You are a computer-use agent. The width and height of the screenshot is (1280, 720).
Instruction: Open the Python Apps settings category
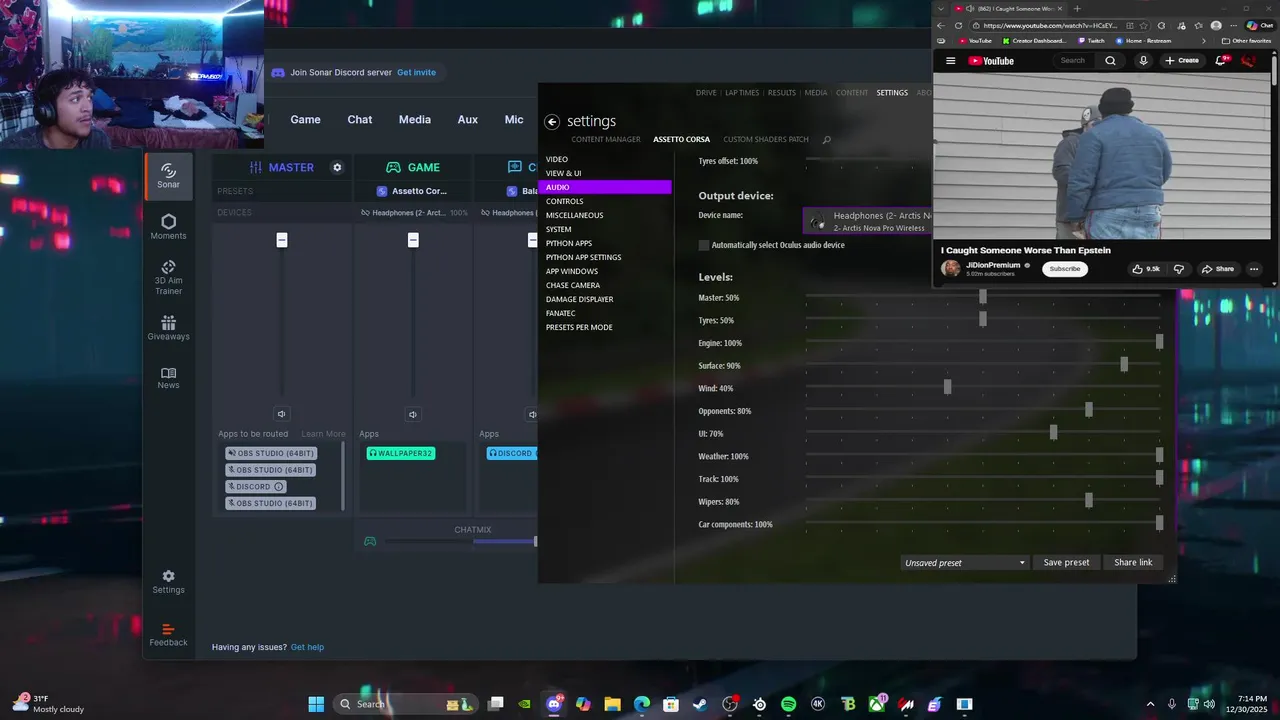[x=569, y=244]
